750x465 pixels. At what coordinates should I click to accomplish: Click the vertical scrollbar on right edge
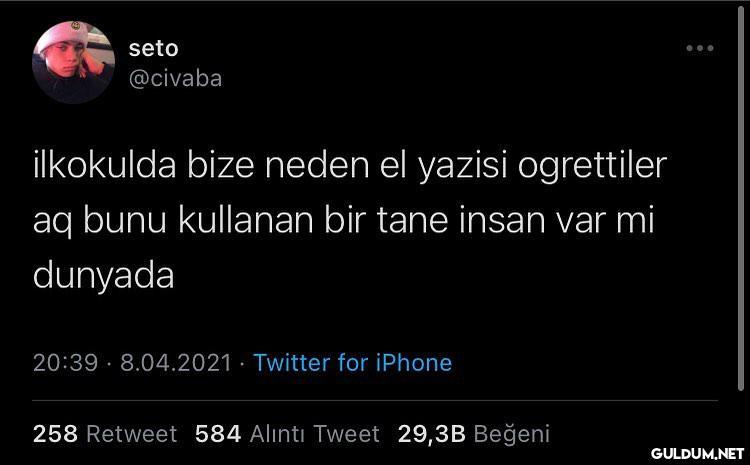(740, 201)
